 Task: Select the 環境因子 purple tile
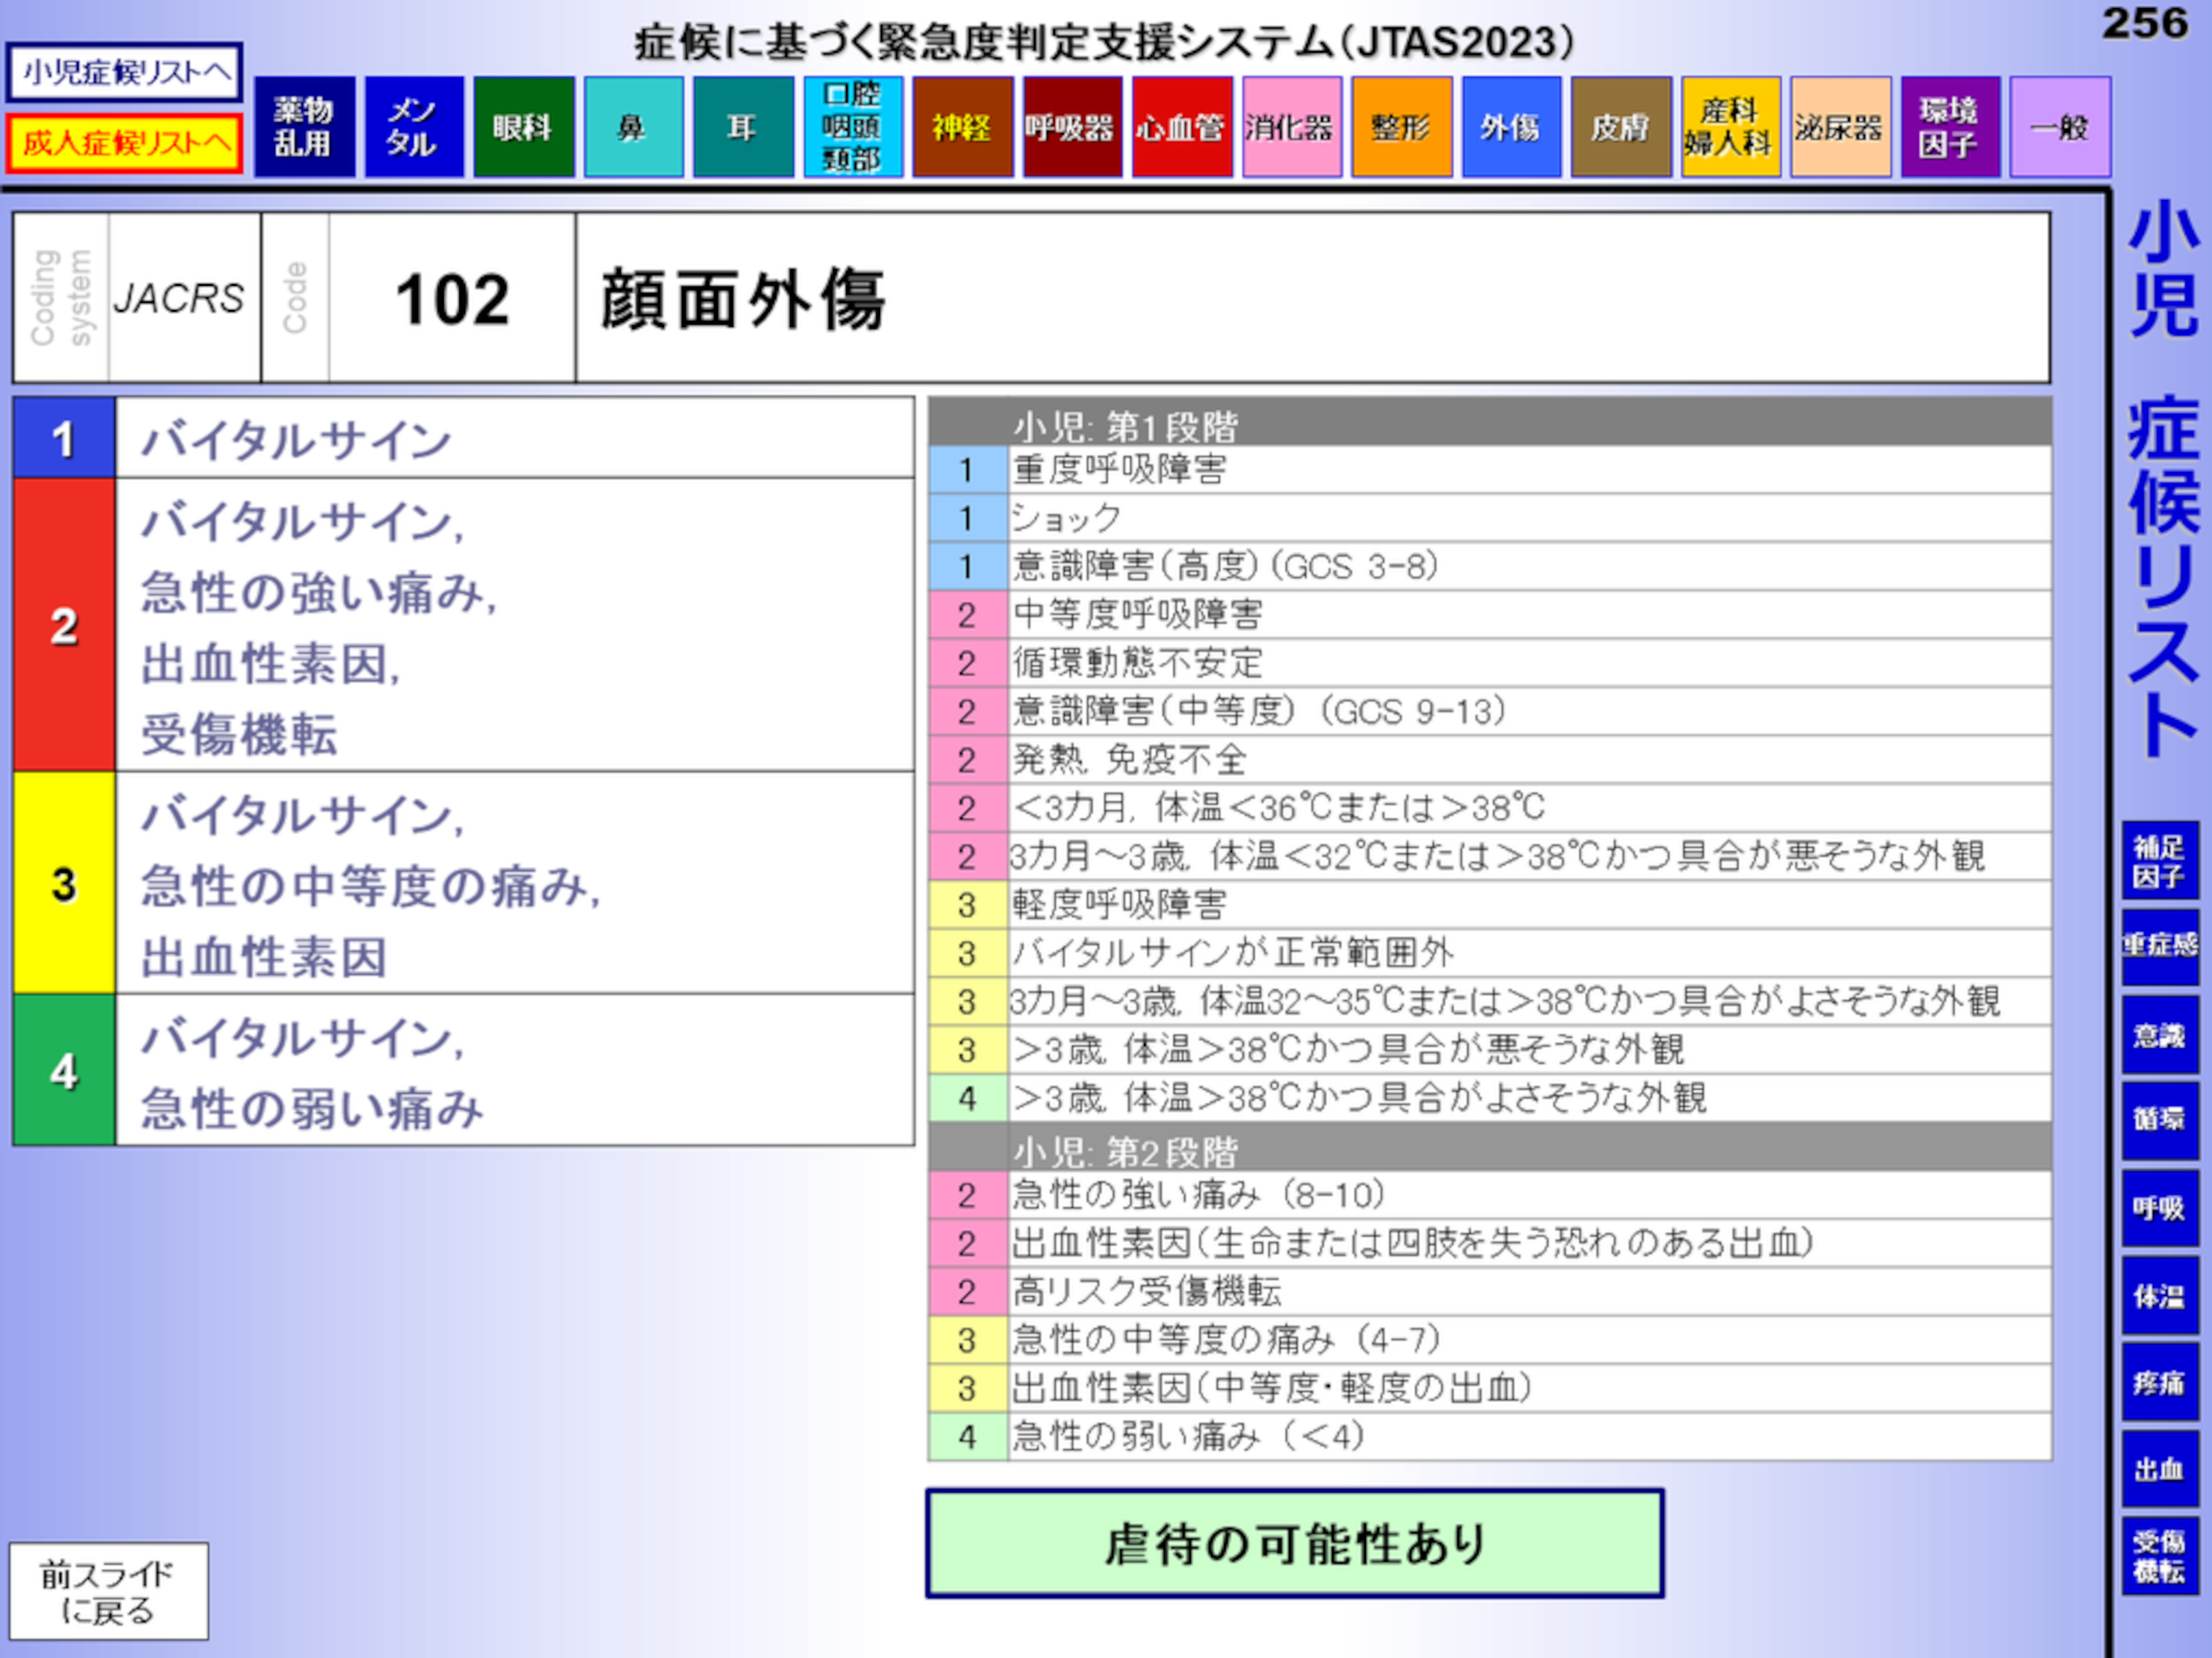coord(1950,127)
